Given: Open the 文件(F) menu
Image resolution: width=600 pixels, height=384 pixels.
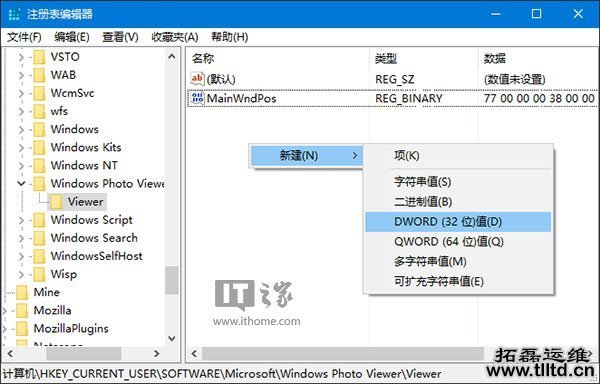Looking at the screenshot, I should click(24, 37).
